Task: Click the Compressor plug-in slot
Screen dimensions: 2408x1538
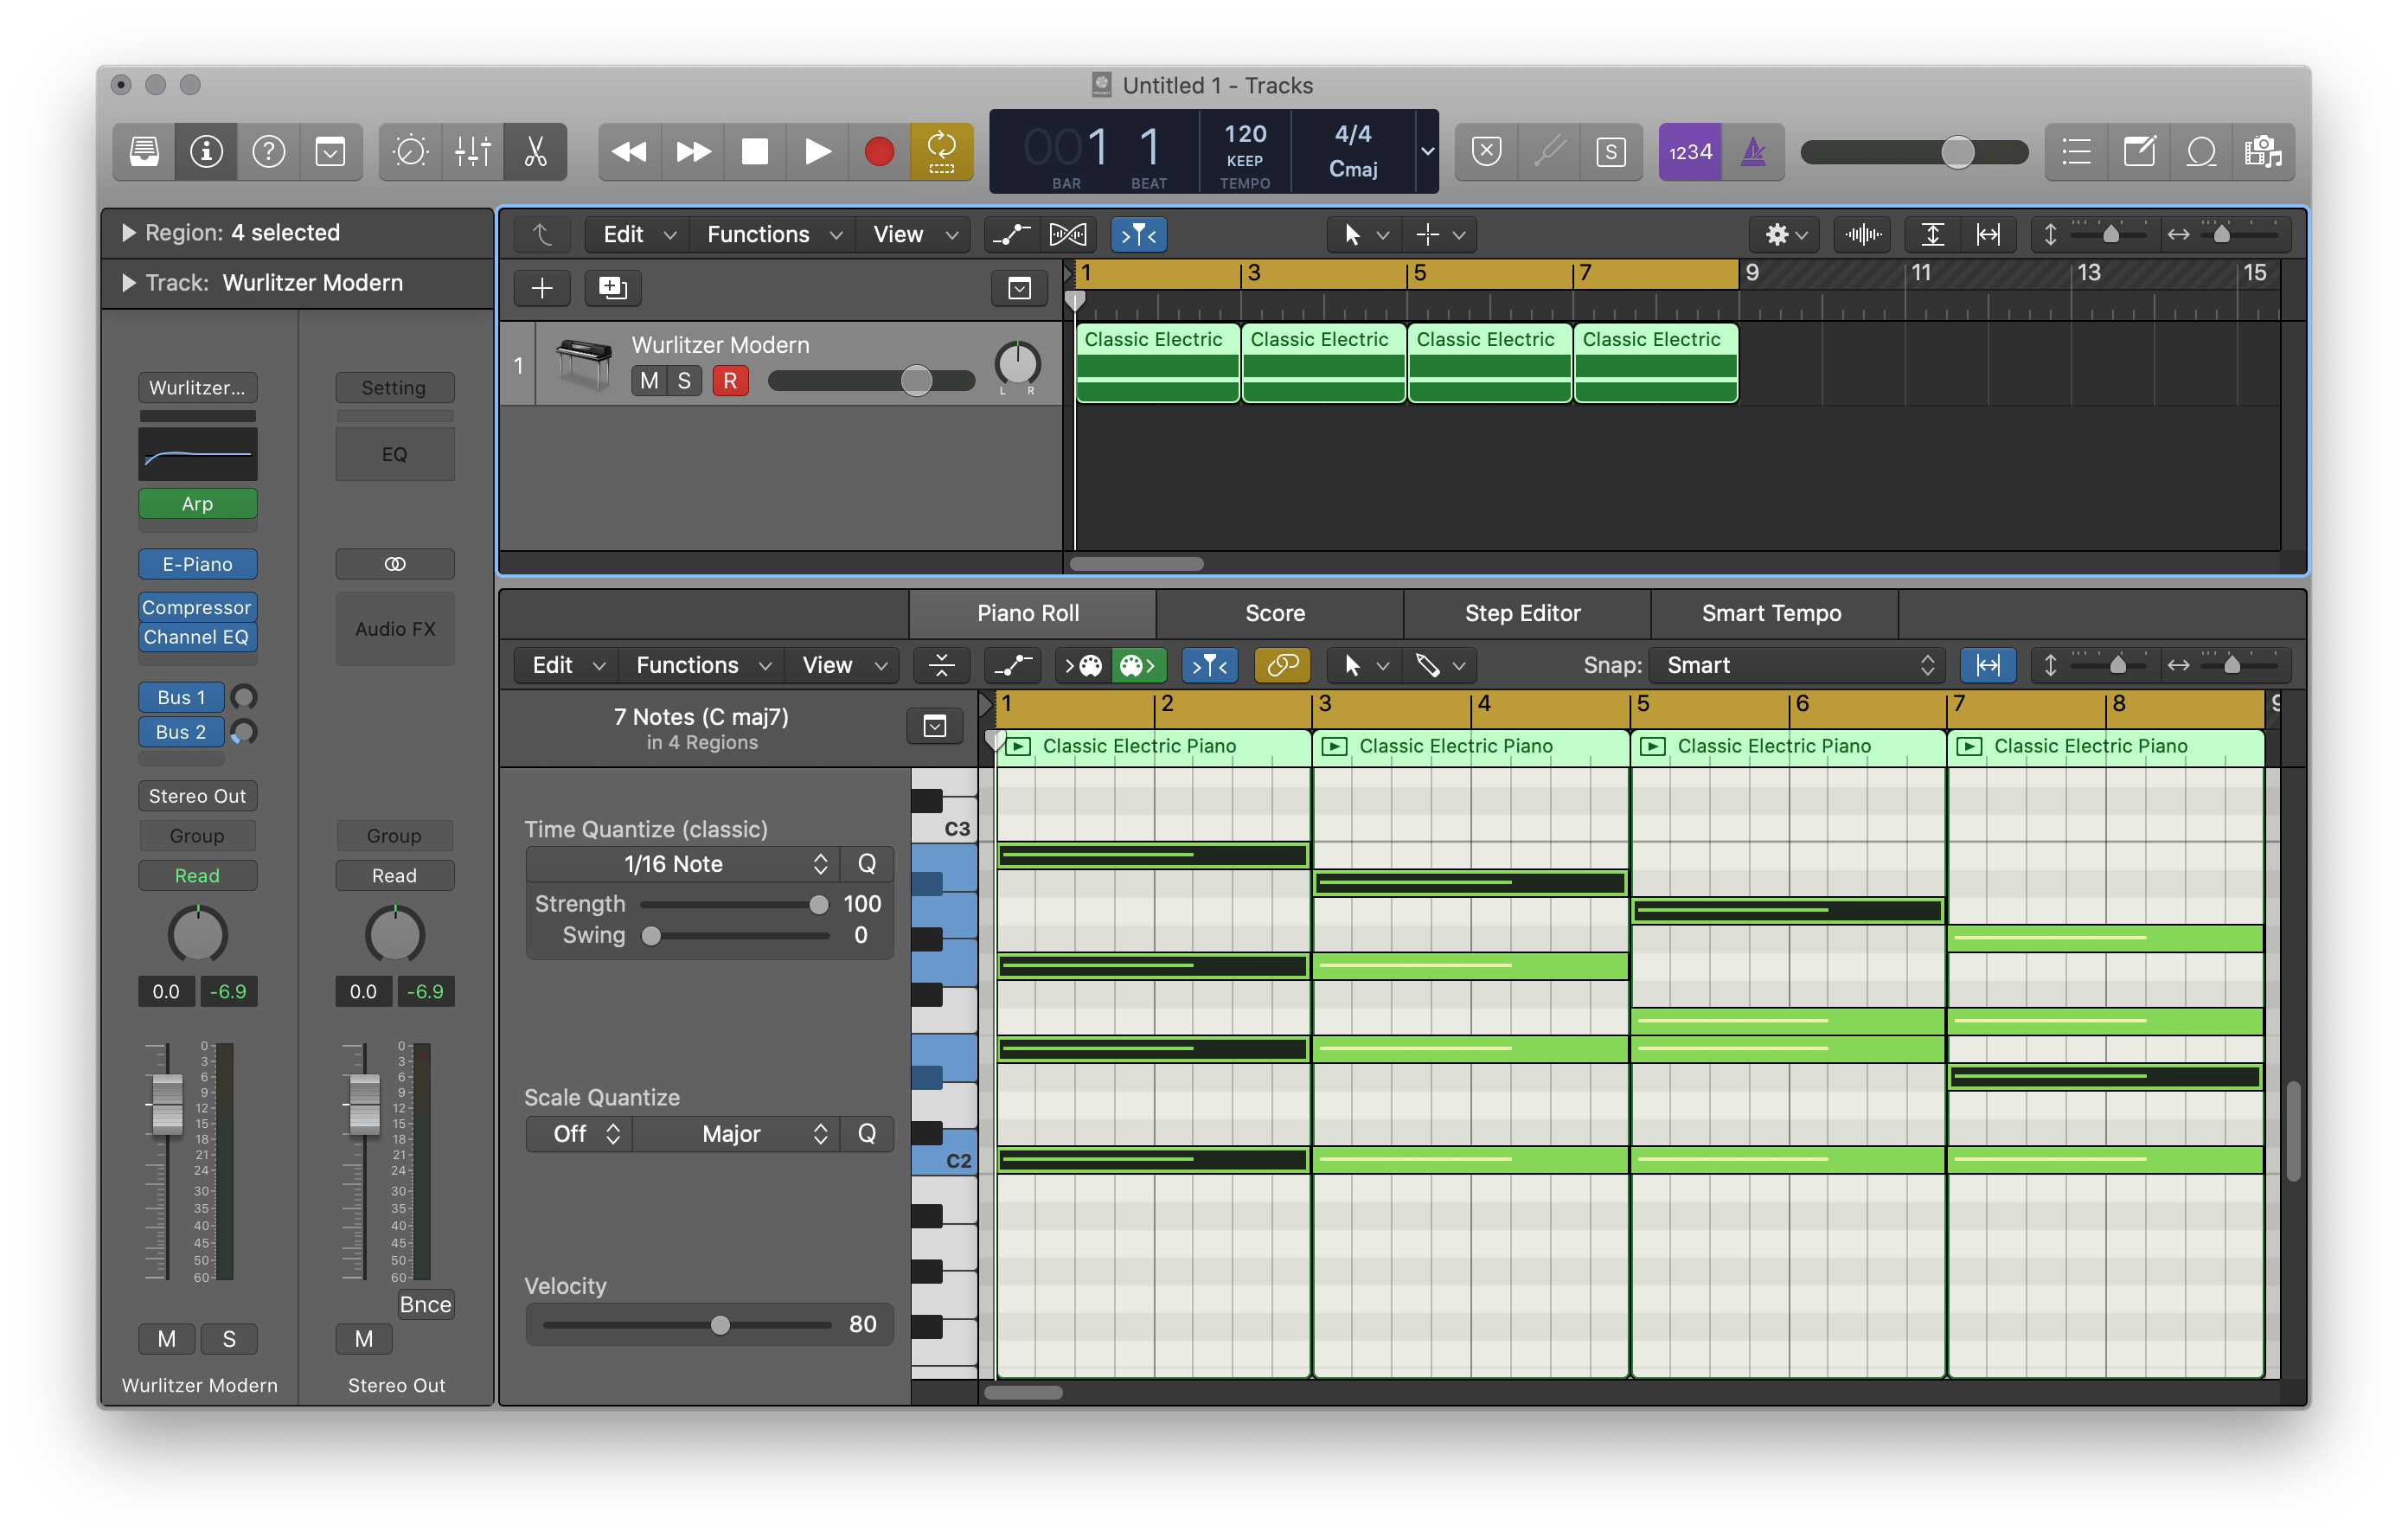Action: point(197,607)
